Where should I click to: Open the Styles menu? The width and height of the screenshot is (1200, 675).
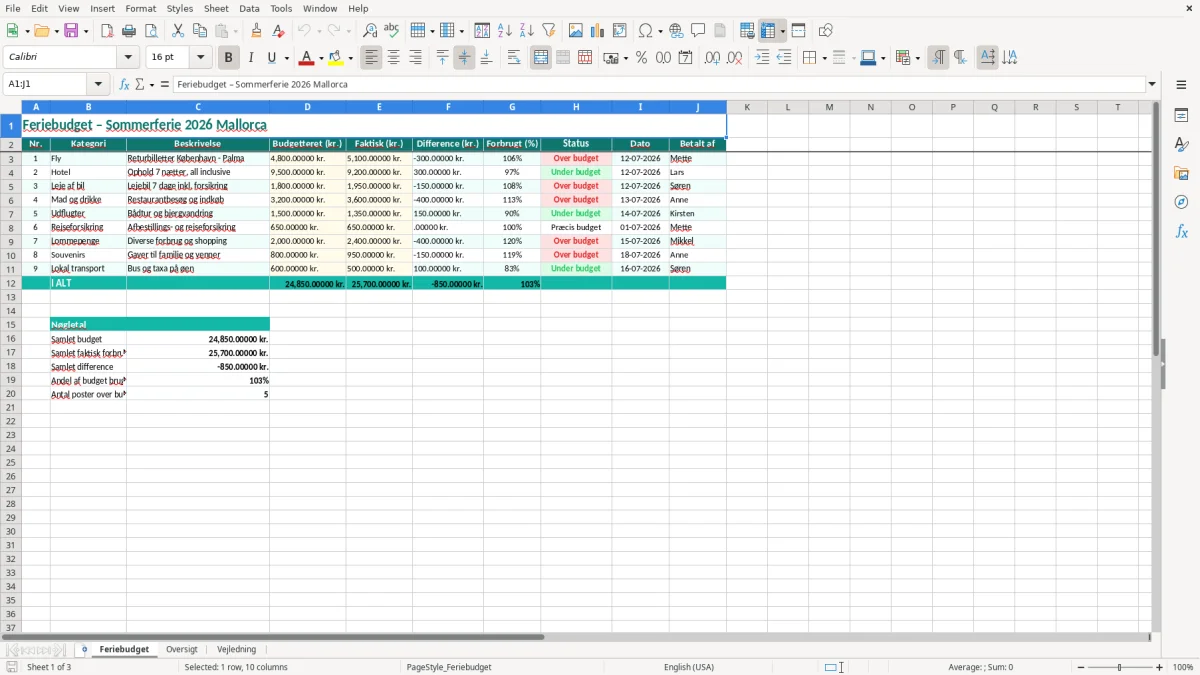point(180,8)
